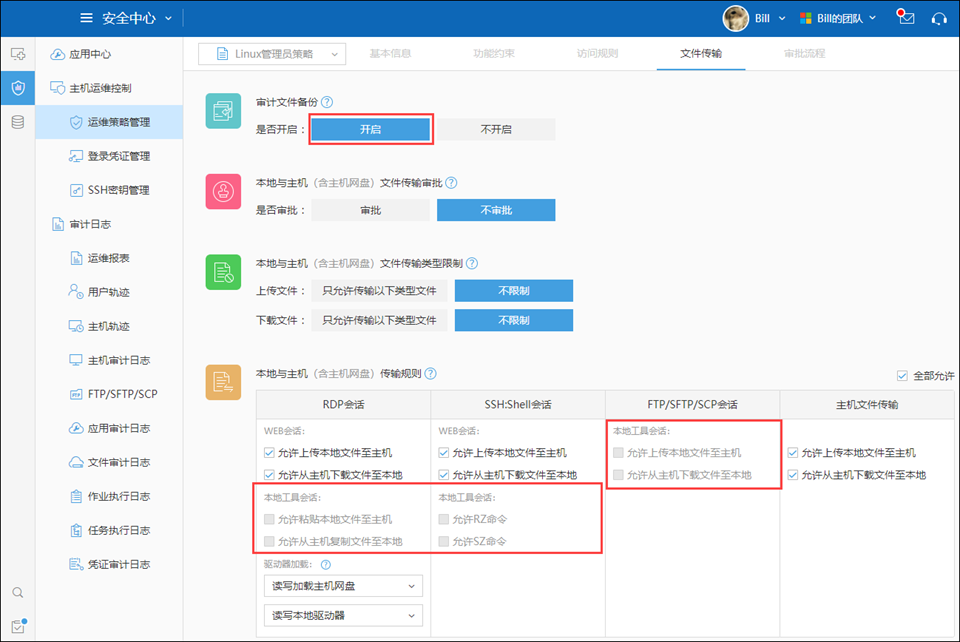Click help icon next to 审计文件备份
This screenshot has height=642, width=960.
327,102
